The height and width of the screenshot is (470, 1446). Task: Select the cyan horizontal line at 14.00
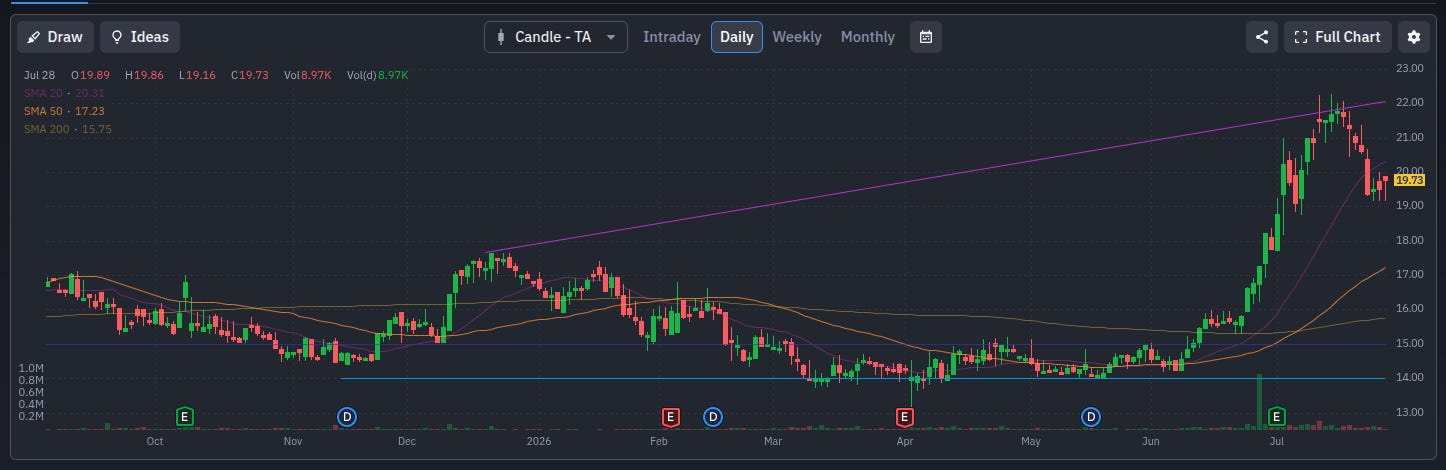point(863,378)
